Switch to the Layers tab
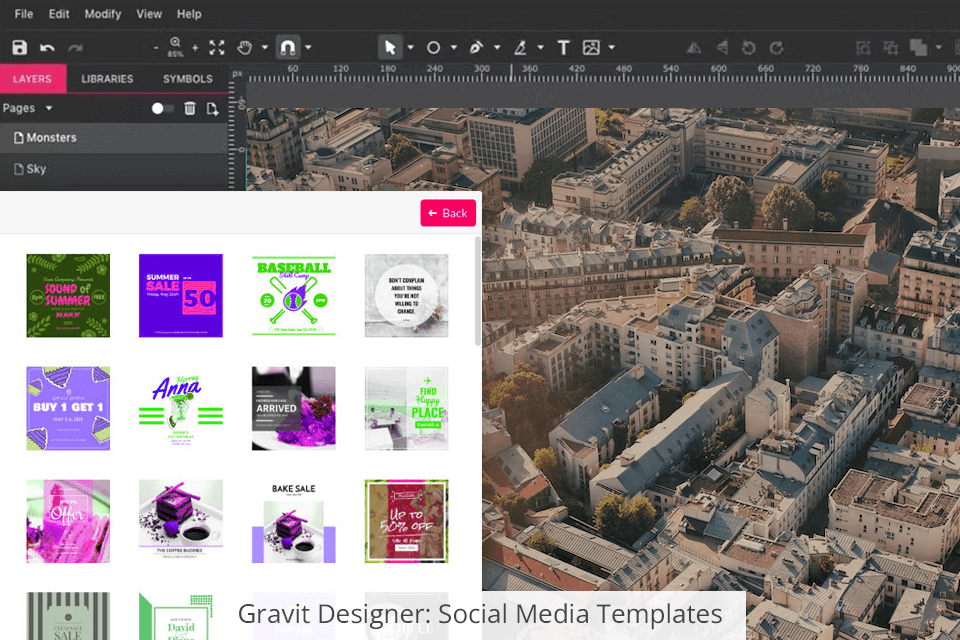Screen dimensions: 960x640 coord(32,79)
